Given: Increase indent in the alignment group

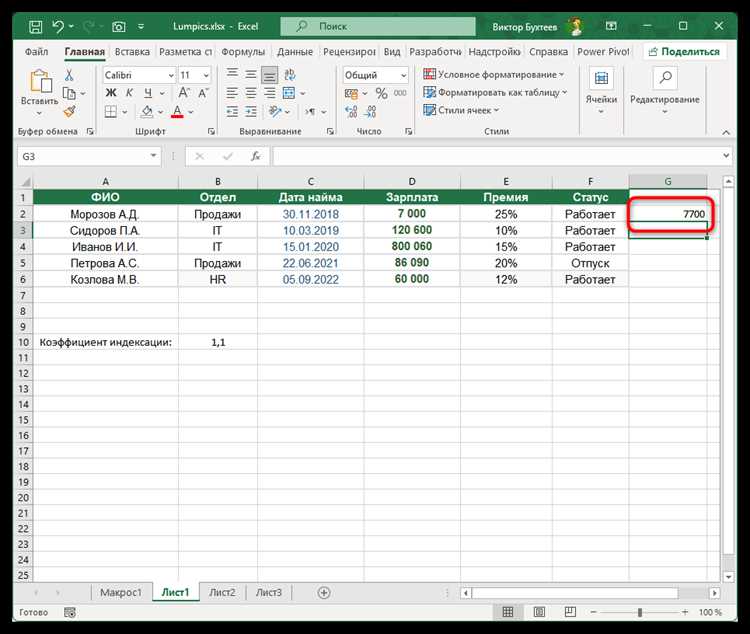Looking at the screenshot, I should pos(251,111).
